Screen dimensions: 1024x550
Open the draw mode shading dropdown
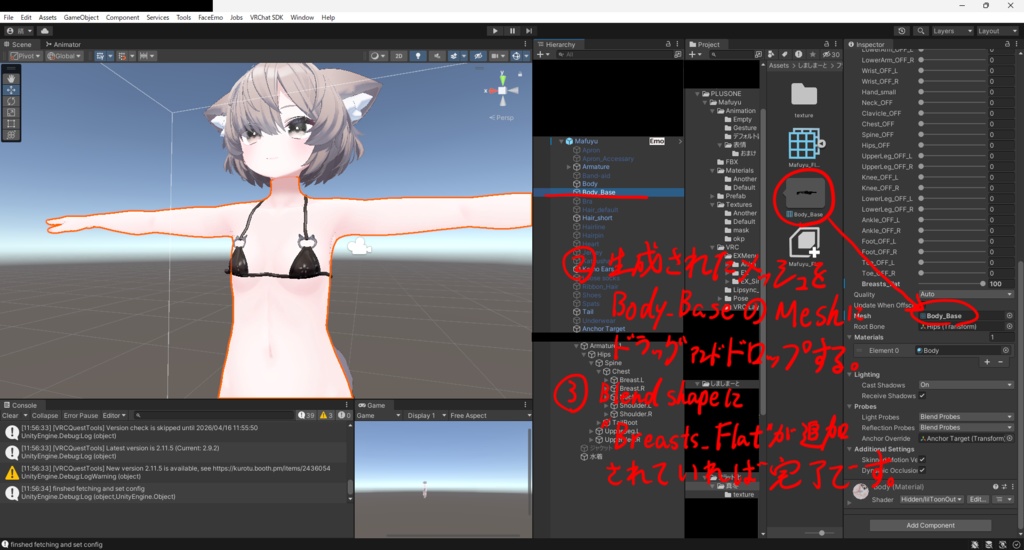[x=377, y=56]
